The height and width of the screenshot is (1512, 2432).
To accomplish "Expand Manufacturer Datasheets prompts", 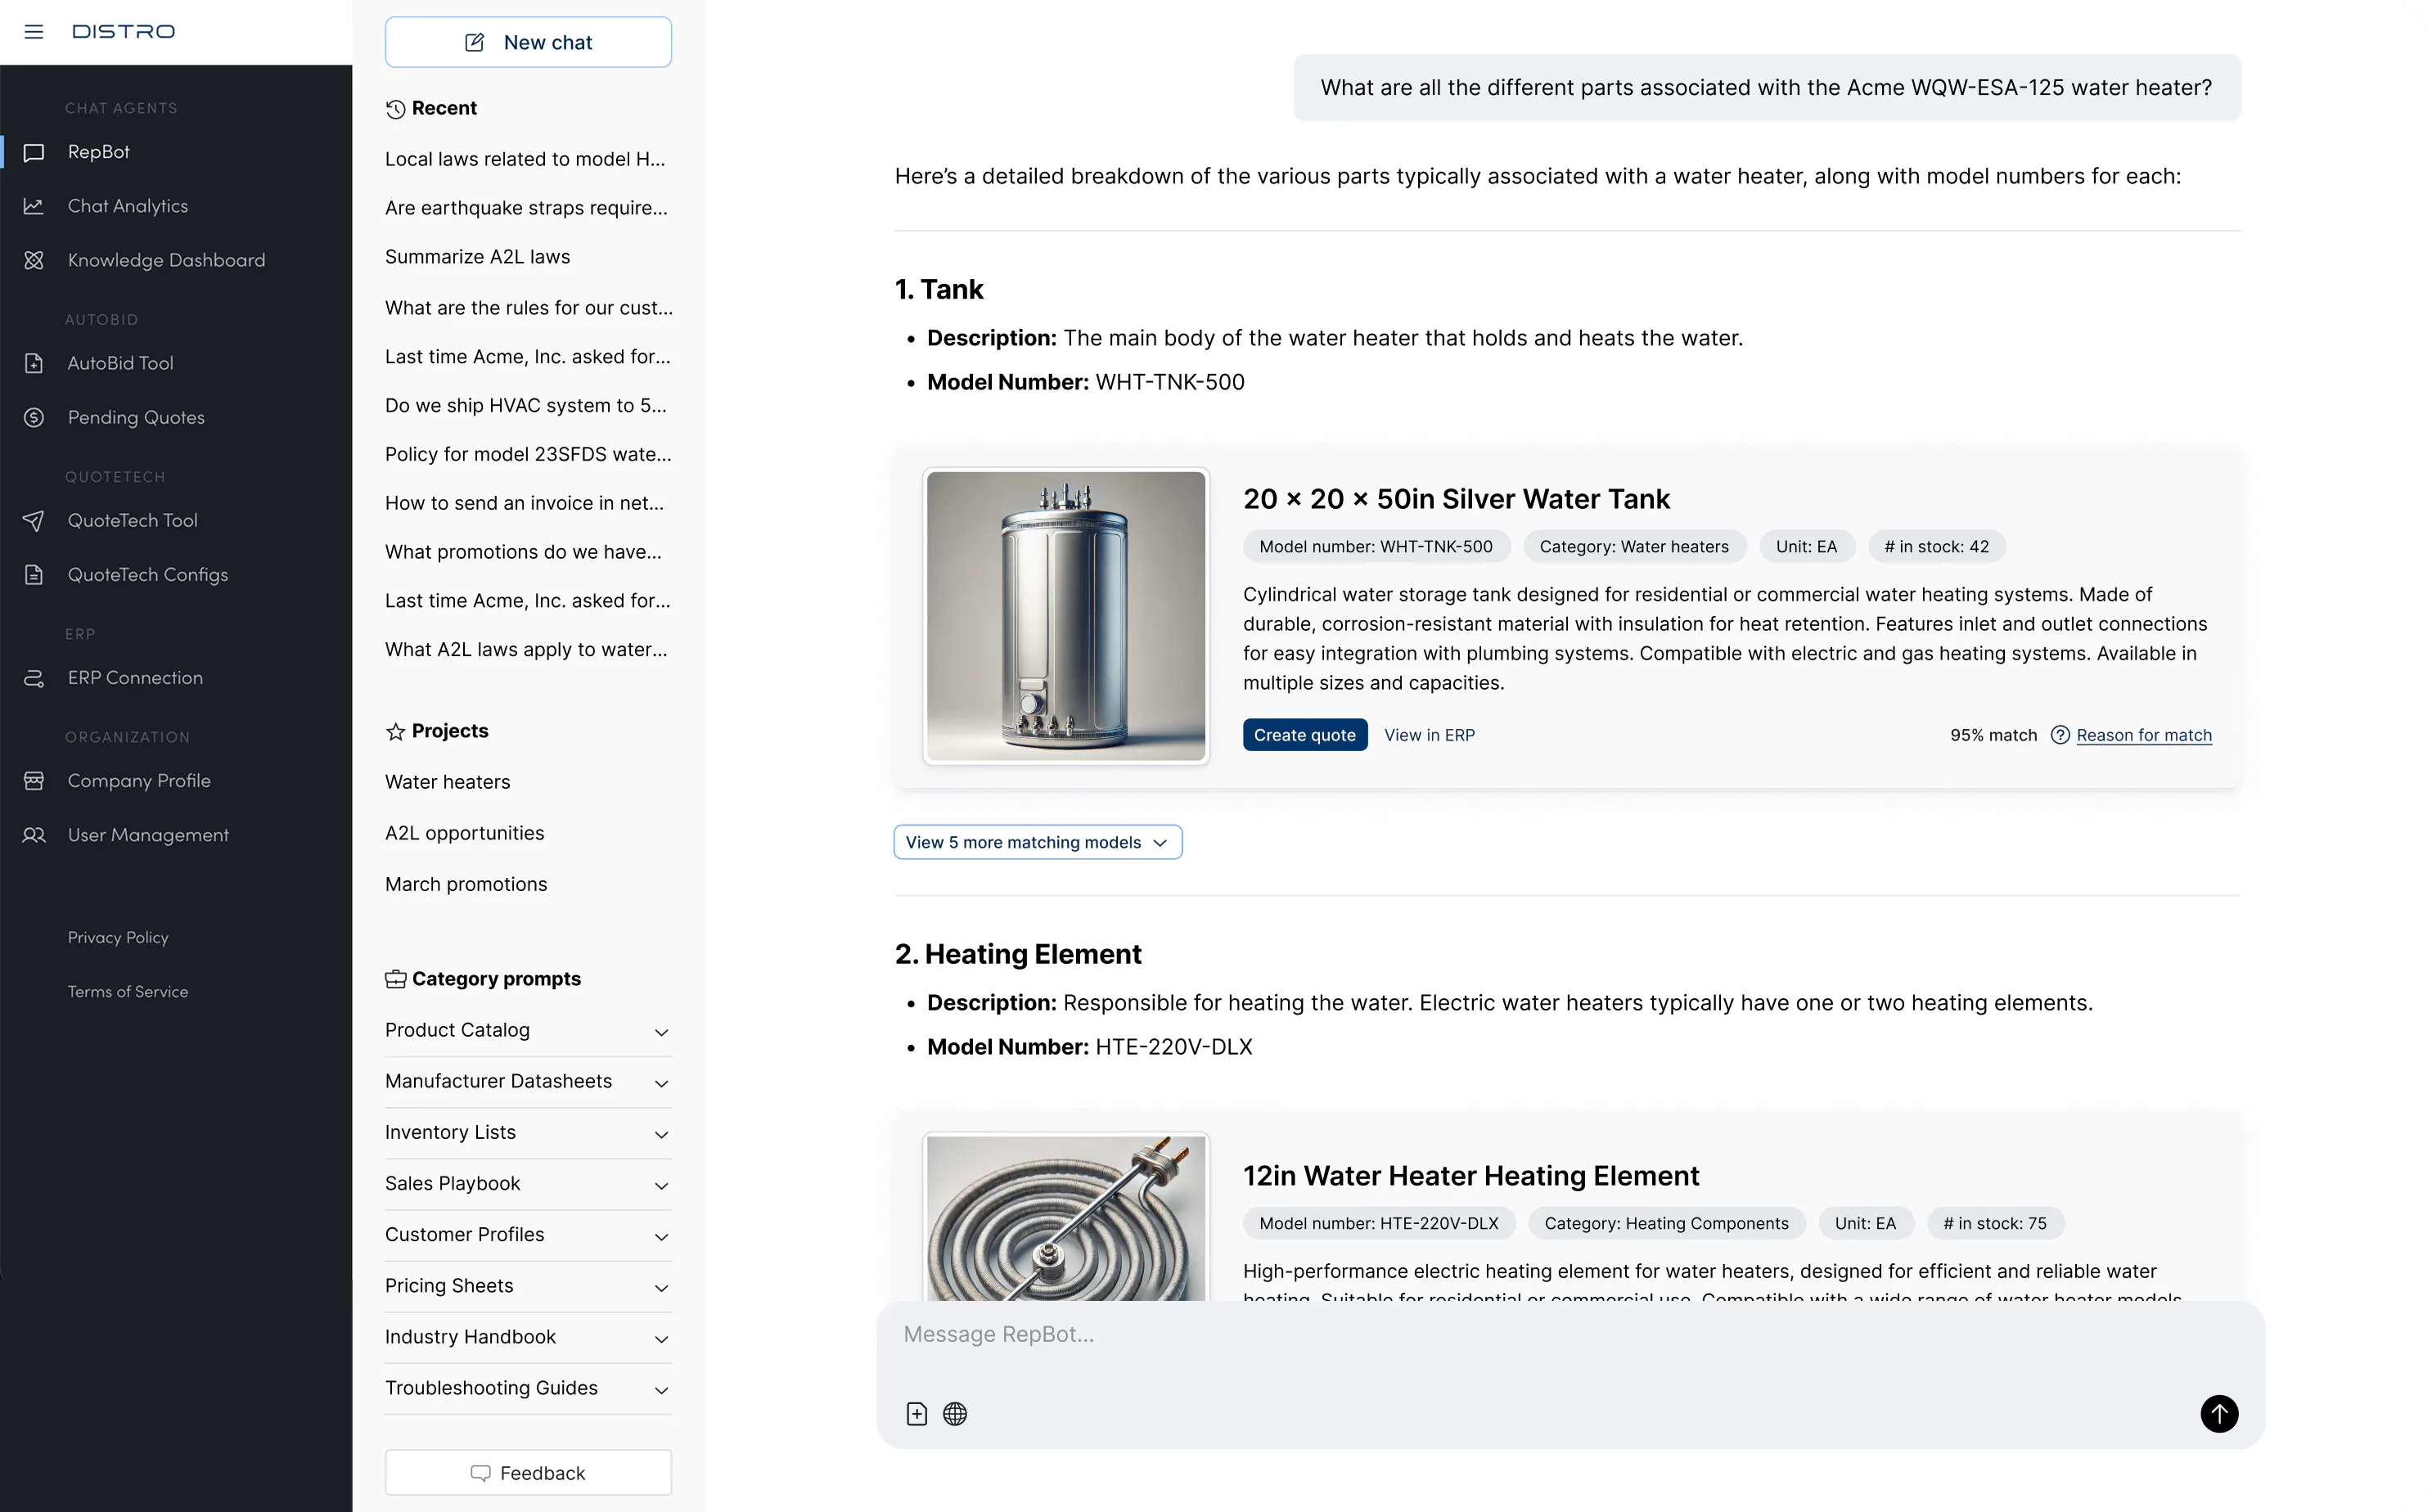I will click(x=528, y=1081).
